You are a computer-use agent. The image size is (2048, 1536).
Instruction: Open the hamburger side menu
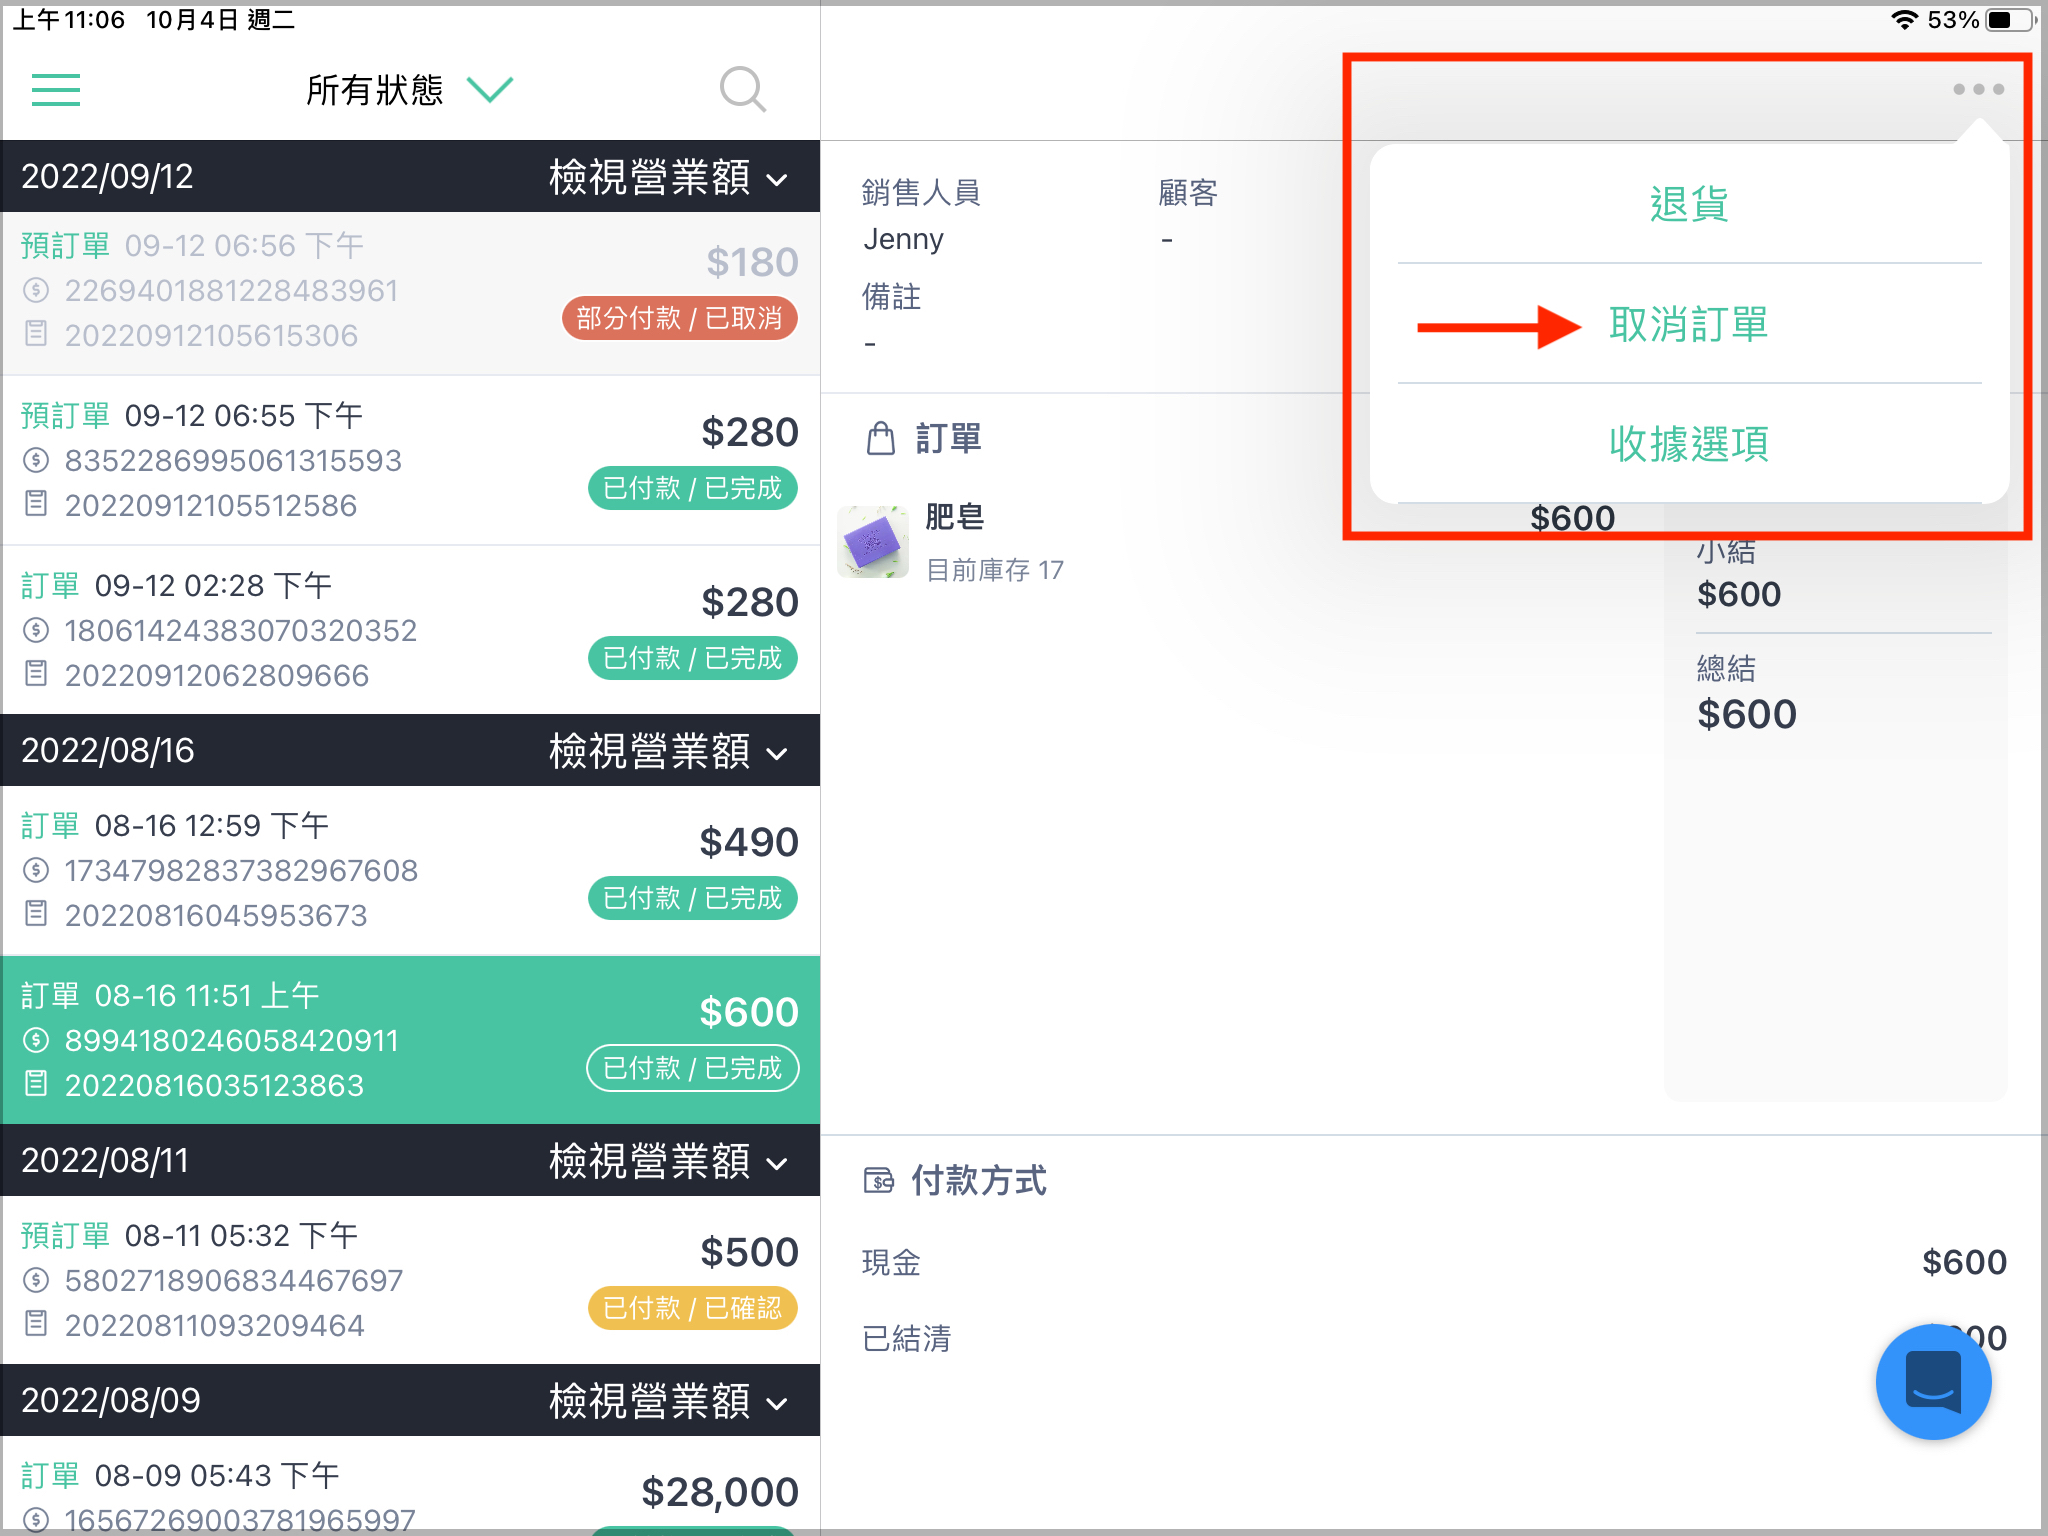coord(56,90)
